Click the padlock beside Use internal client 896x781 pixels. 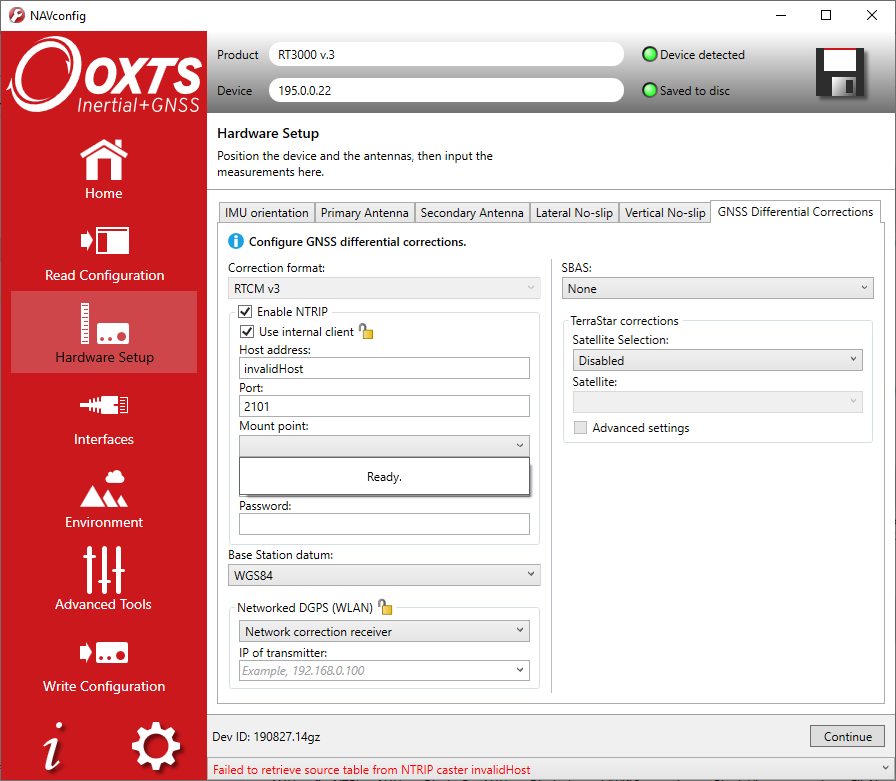point(366,331)
